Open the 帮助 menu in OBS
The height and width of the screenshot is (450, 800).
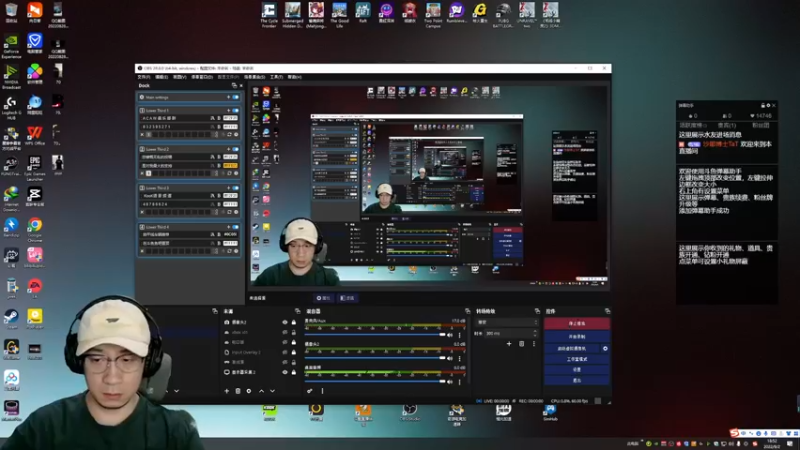(294, 77)
